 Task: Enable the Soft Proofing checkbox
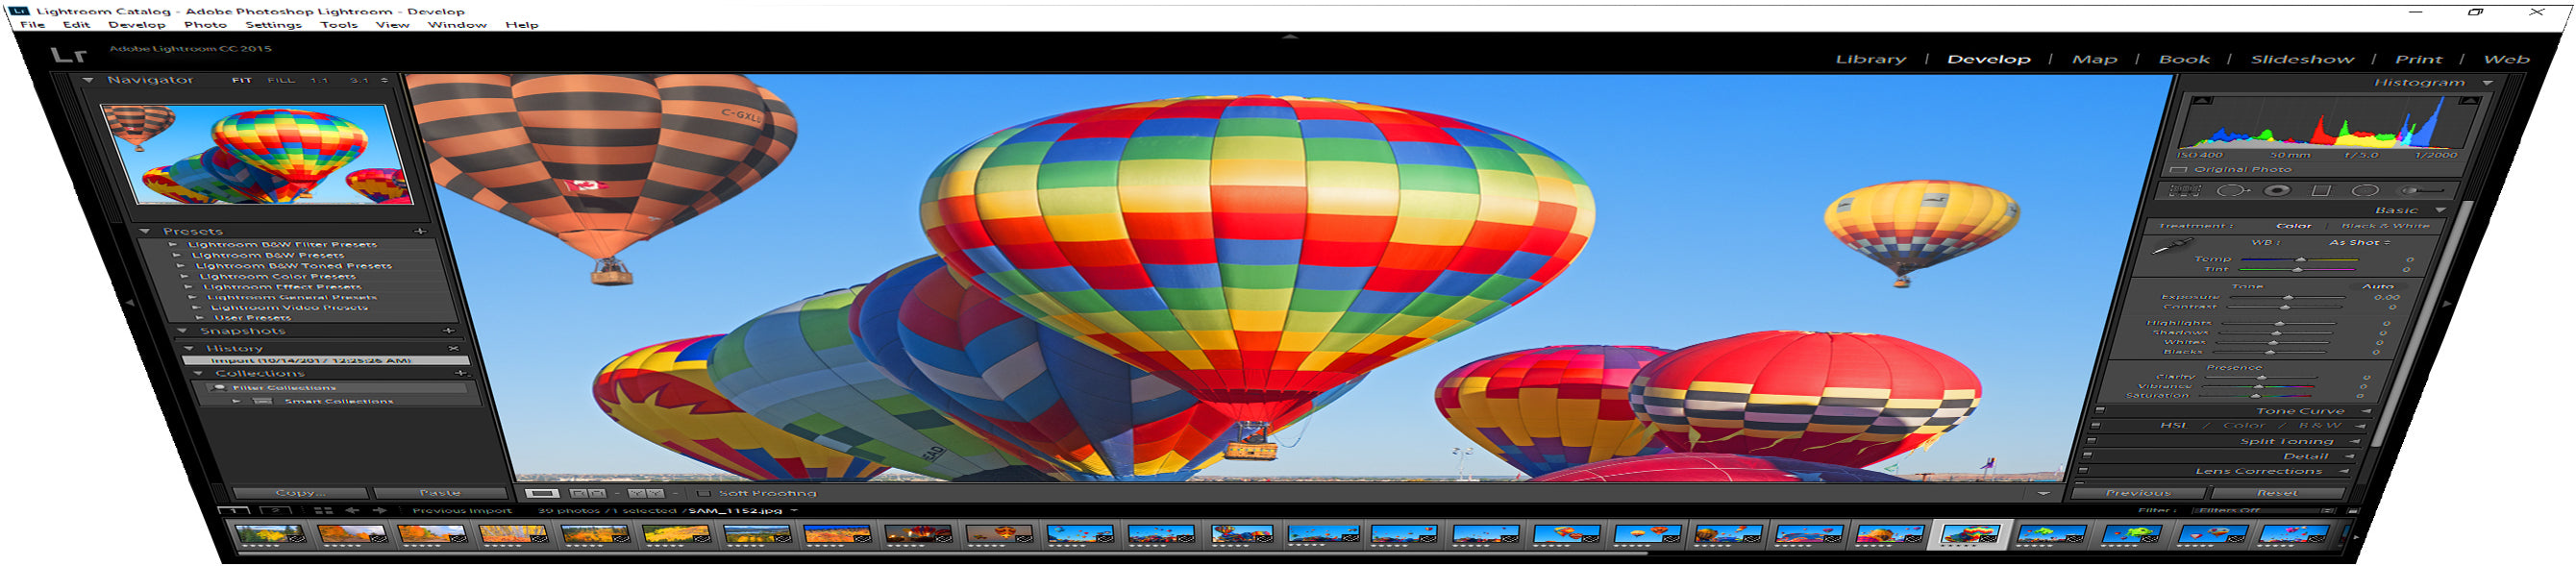pyautogui.click(x=703, y=493)
